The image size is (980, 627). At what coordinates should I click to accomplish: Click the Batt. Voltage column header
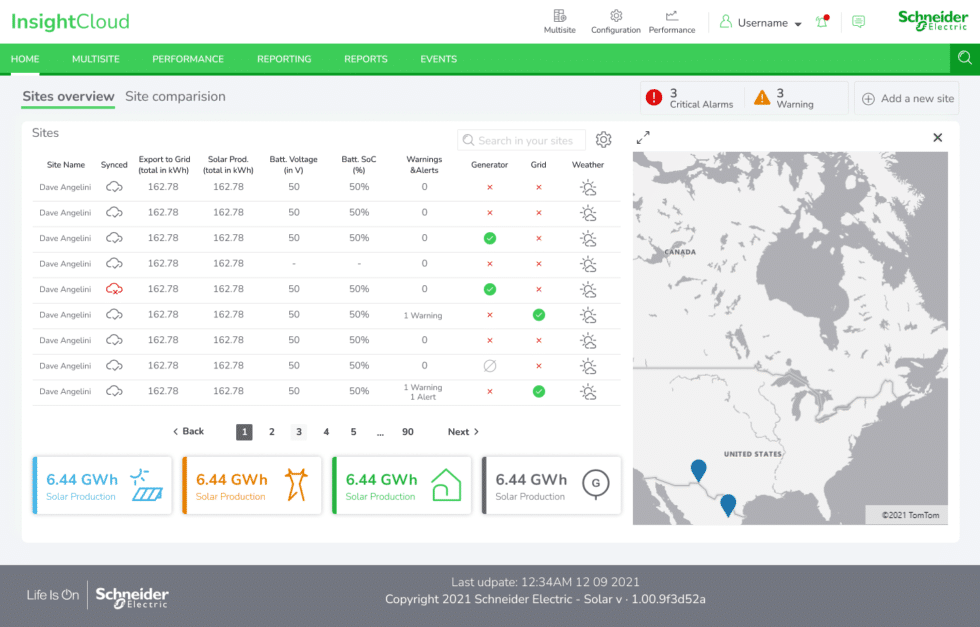294,164
